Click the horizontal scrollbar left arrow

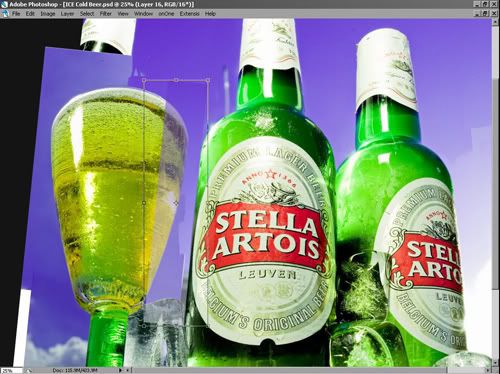128,370
